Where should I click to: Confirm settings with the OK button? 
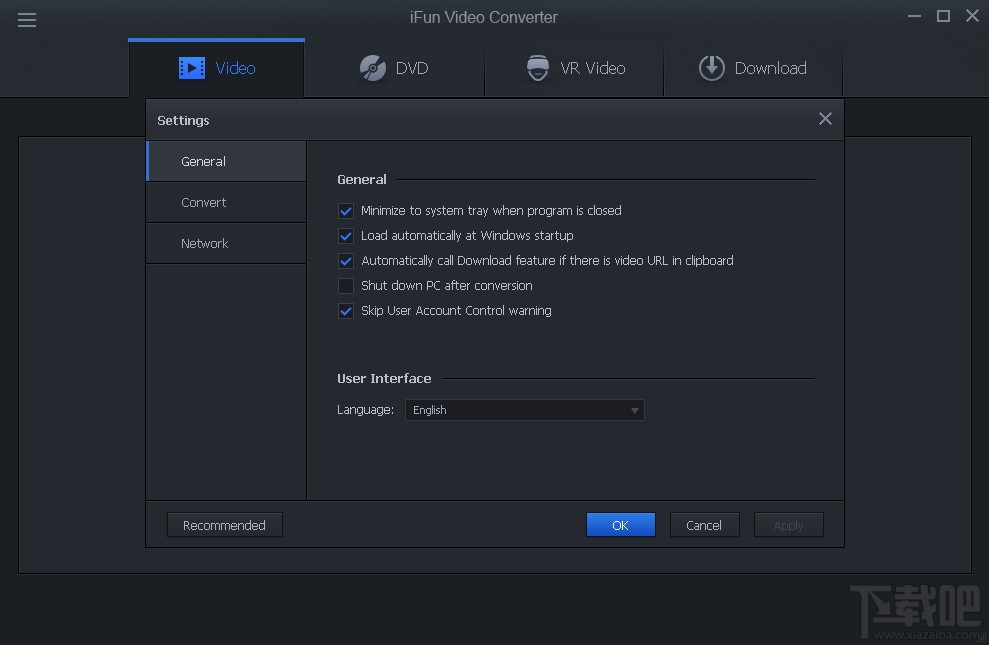coord(620,524)
